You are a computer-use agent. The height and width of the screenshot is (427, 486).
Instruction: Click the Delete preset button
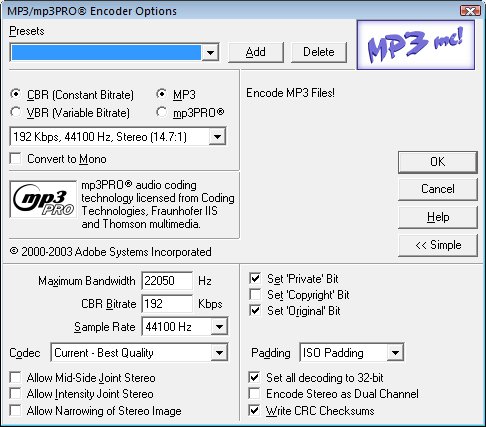tap(319, 52)
